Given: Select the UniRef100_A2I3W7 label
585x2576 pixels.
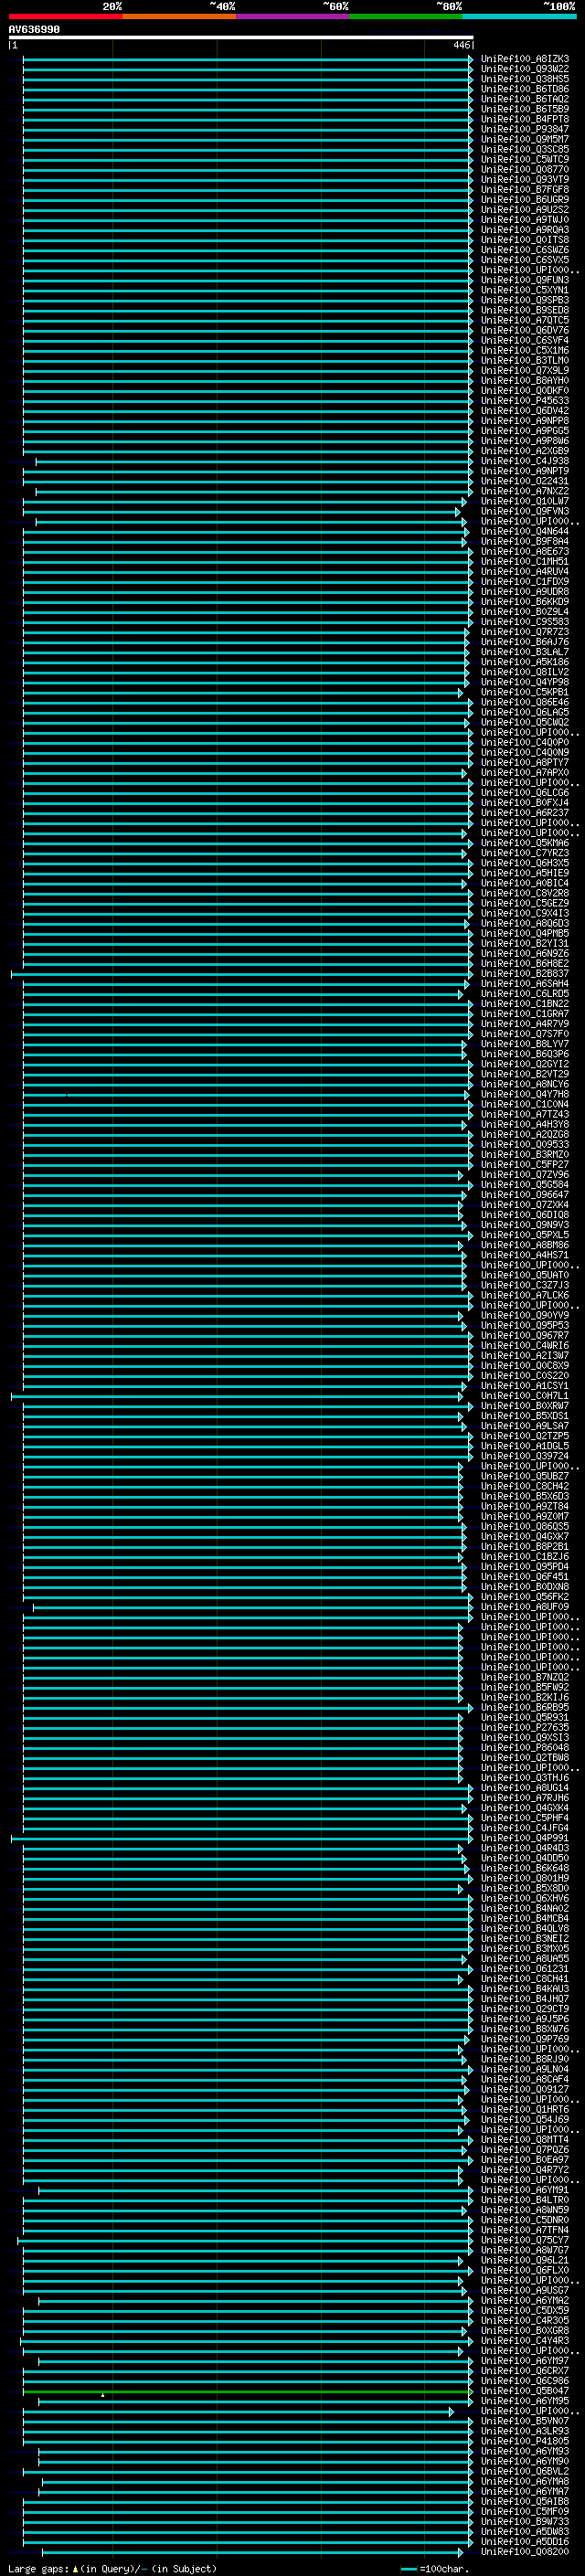Looking at the screenshot, I should click(x=524, y=1355).
